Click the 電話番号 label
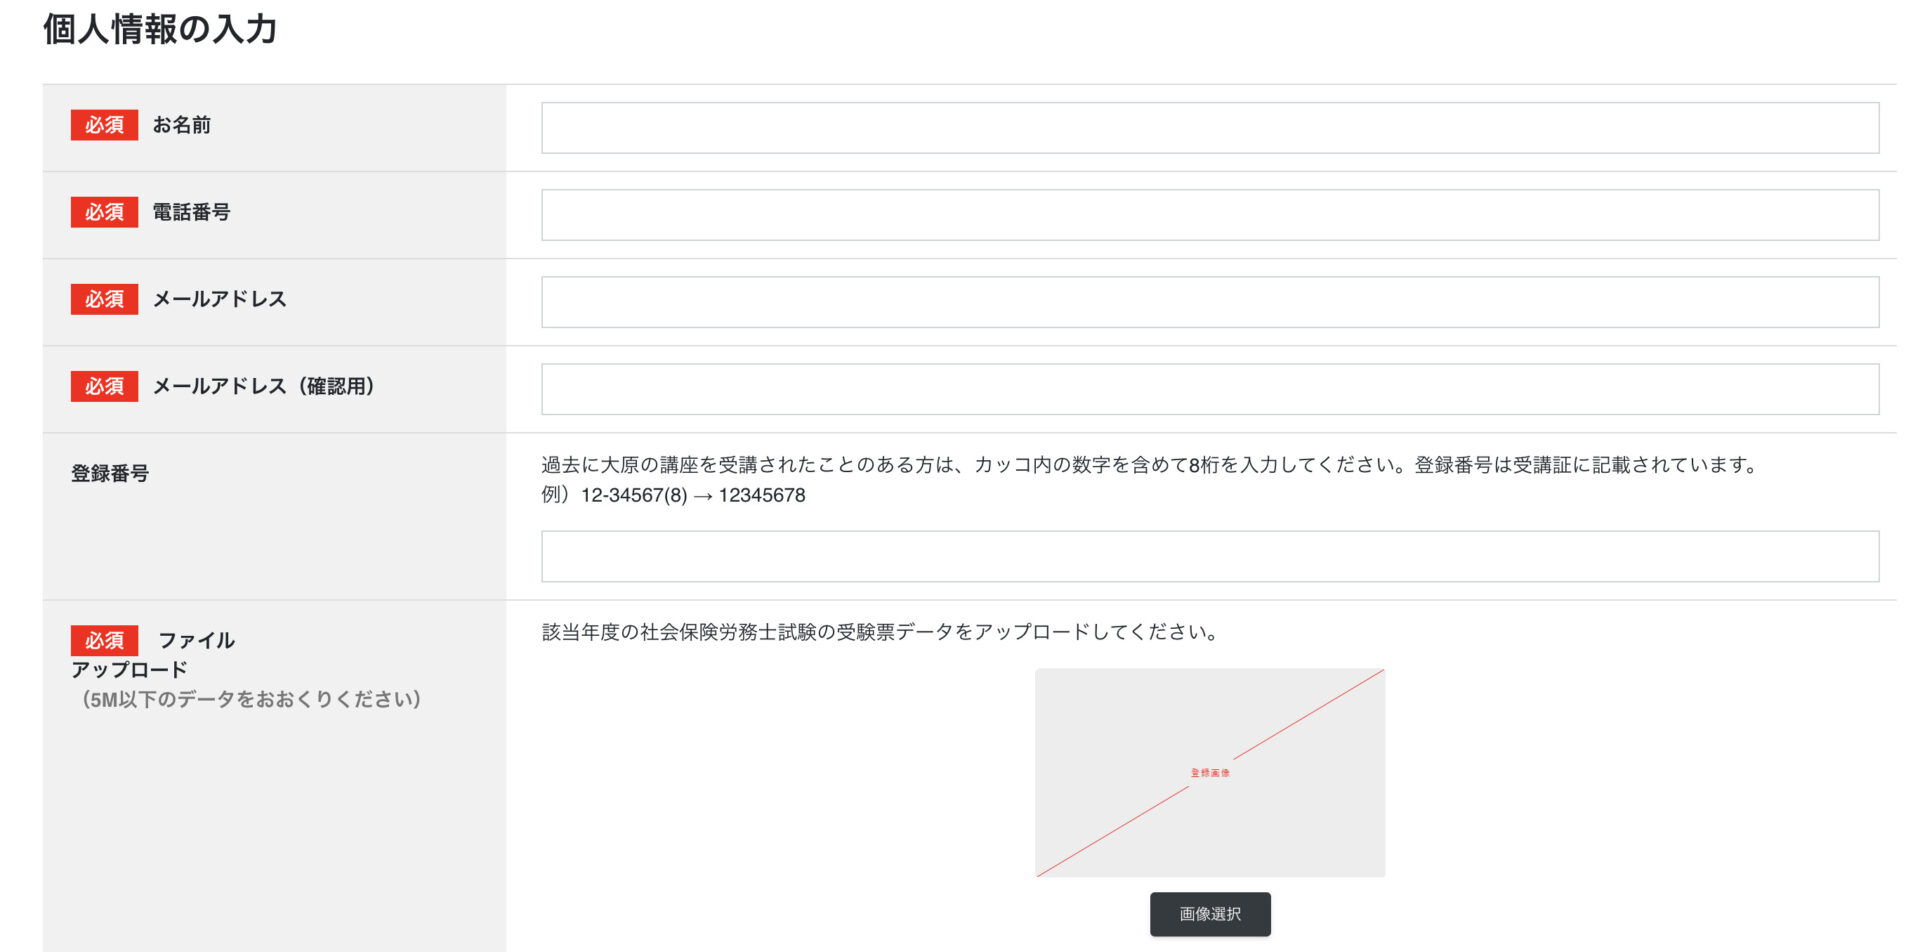Screen dimensions: 1920x952 pos(191,212)
